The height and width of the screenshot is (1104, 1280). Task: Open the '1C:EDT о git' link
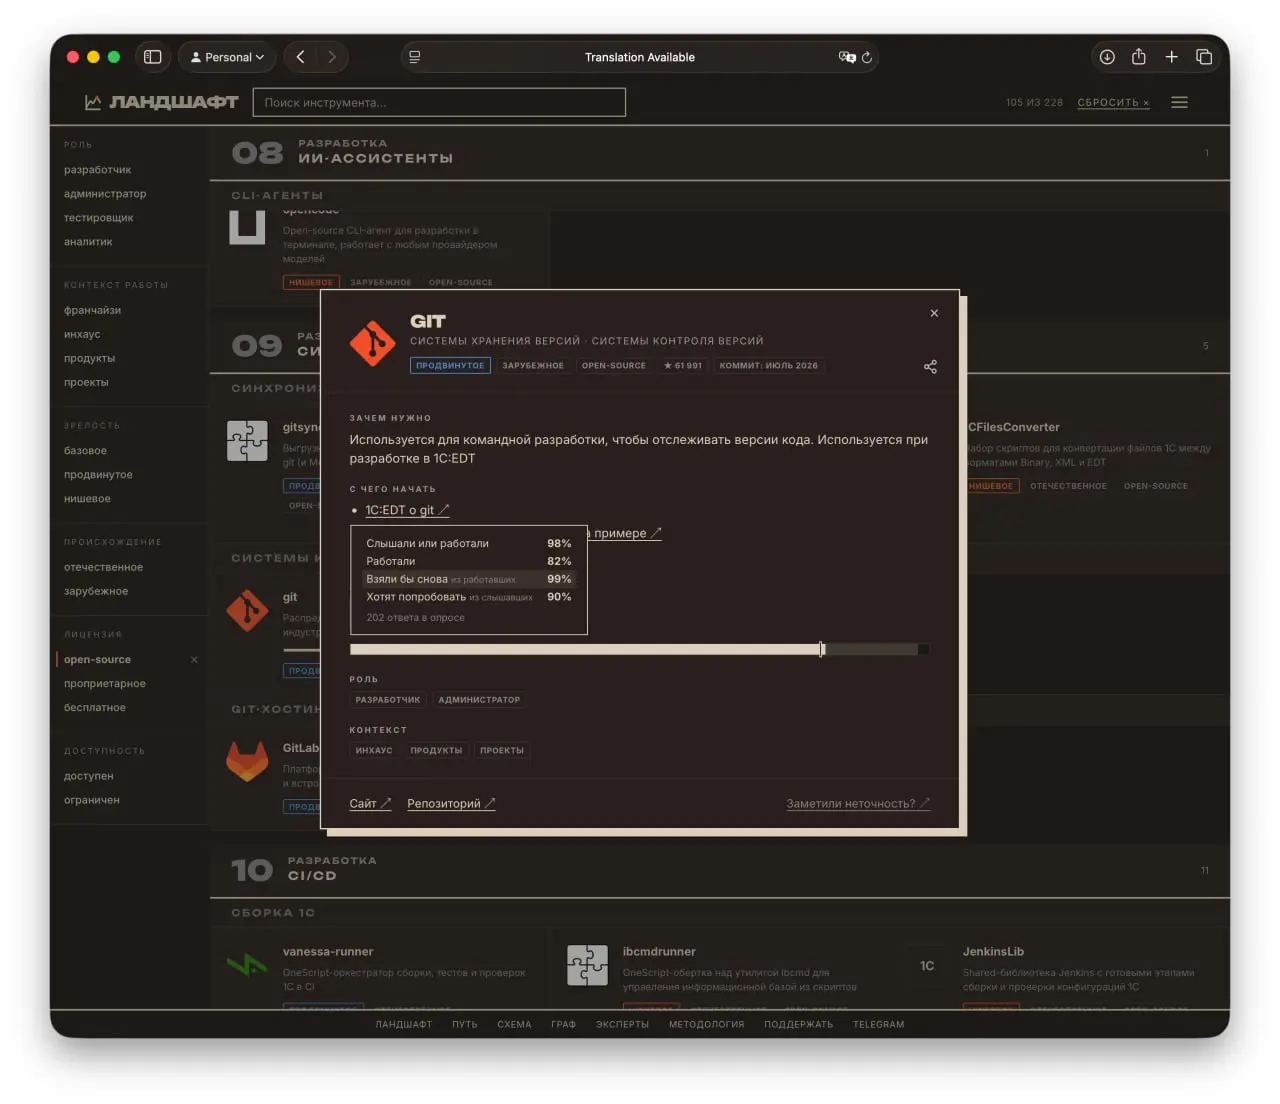click(x=407, y=510)
